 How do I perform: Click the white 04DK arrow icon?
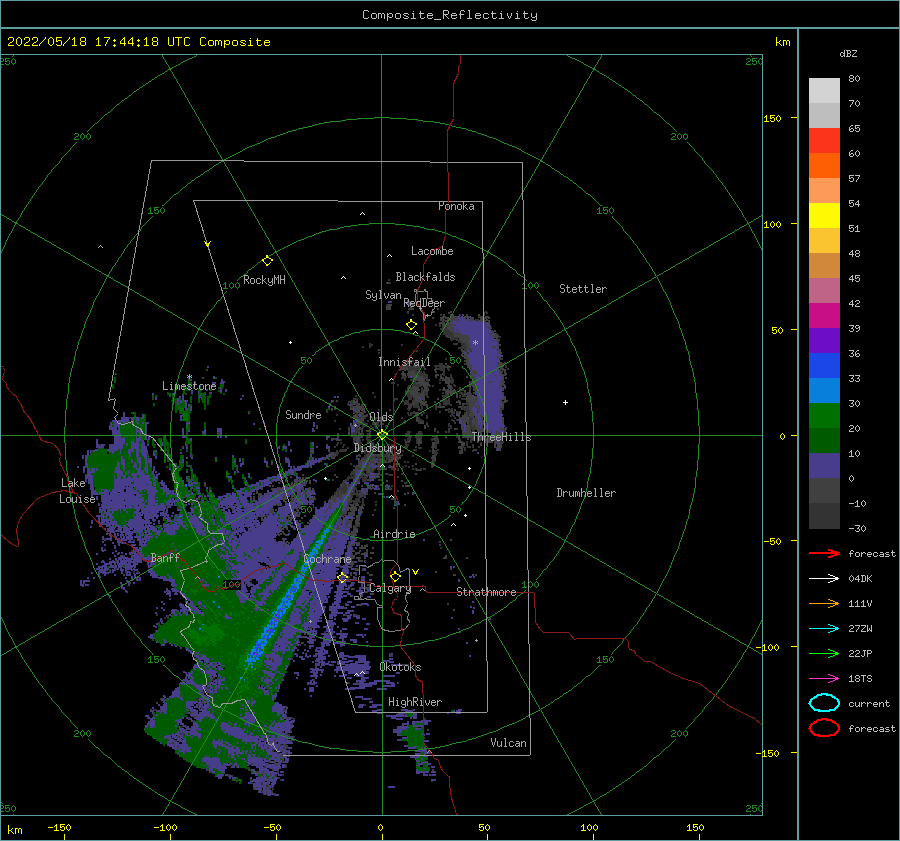(x=824, y=578)
